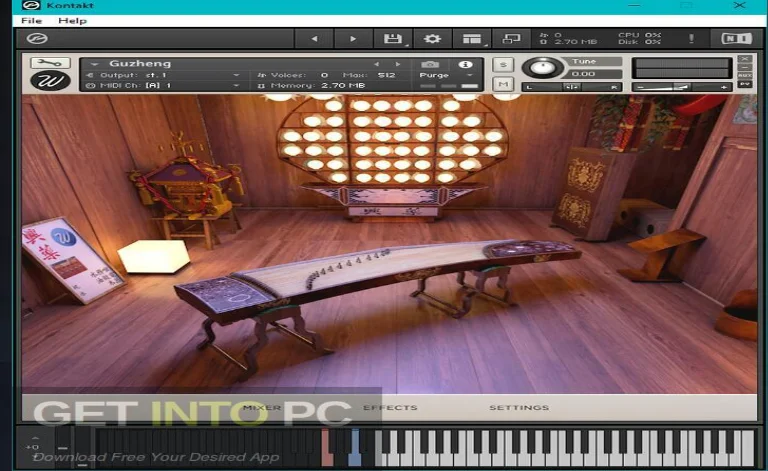Screen dimensions: 768x471
Task: Open snapshot view with camera icon
Action: [430, 64]
